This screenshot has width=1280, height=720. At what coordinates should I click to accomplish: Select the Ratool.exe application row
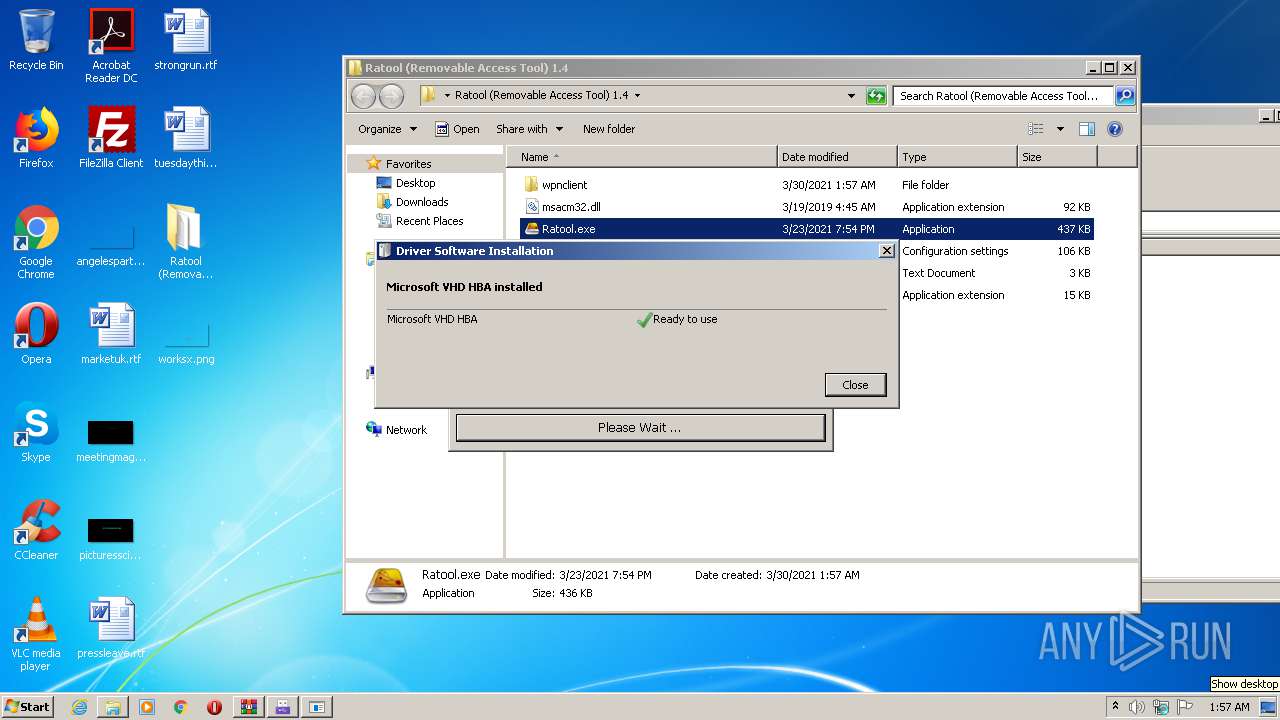tap(806, 229)
